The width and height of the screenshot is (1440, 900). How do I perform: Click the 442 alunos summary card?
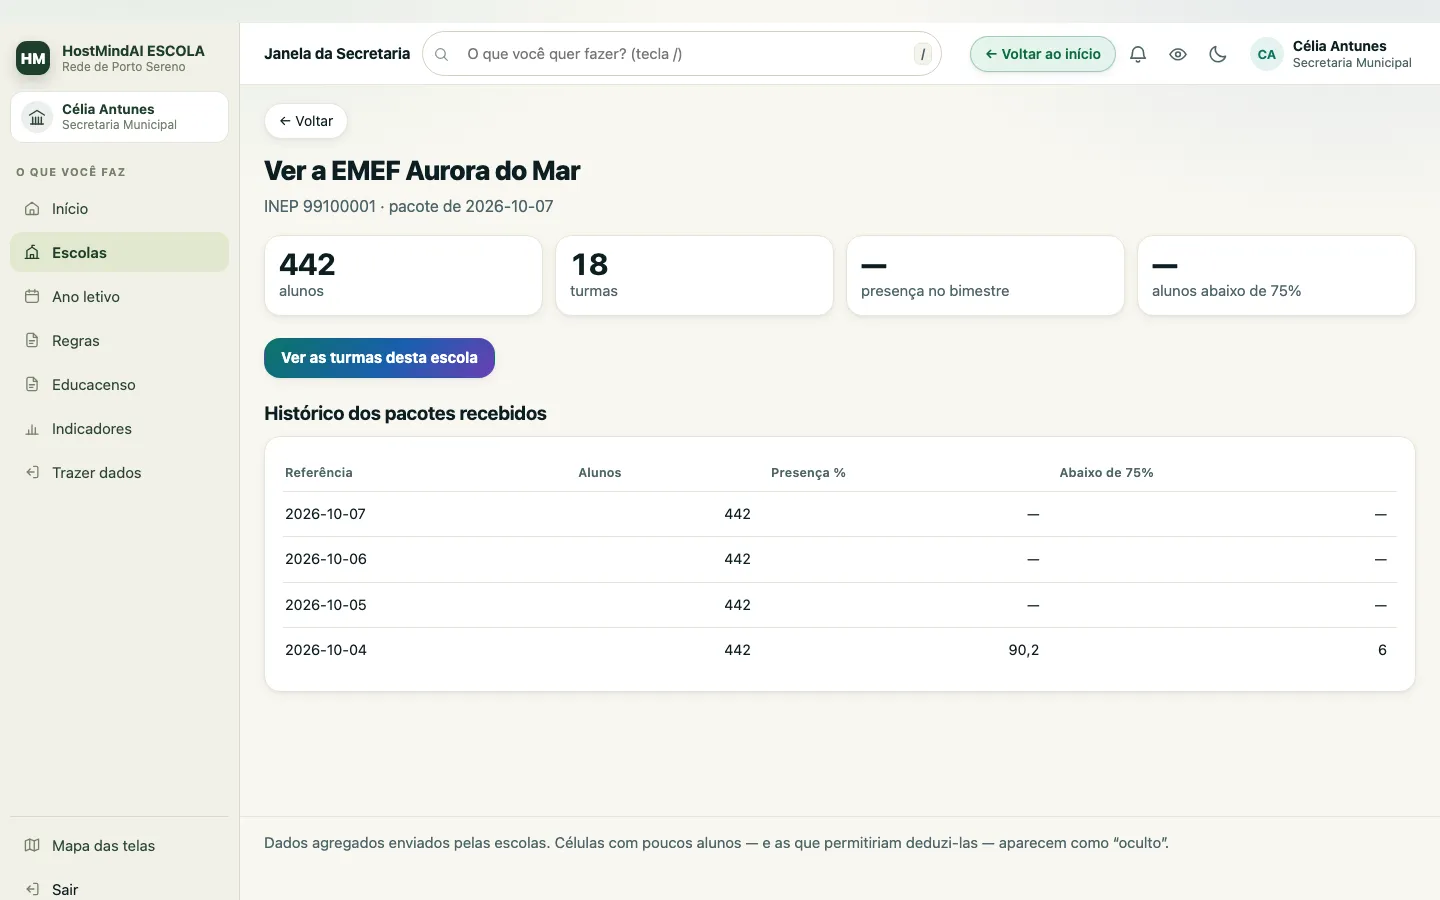tap(403, 275)
